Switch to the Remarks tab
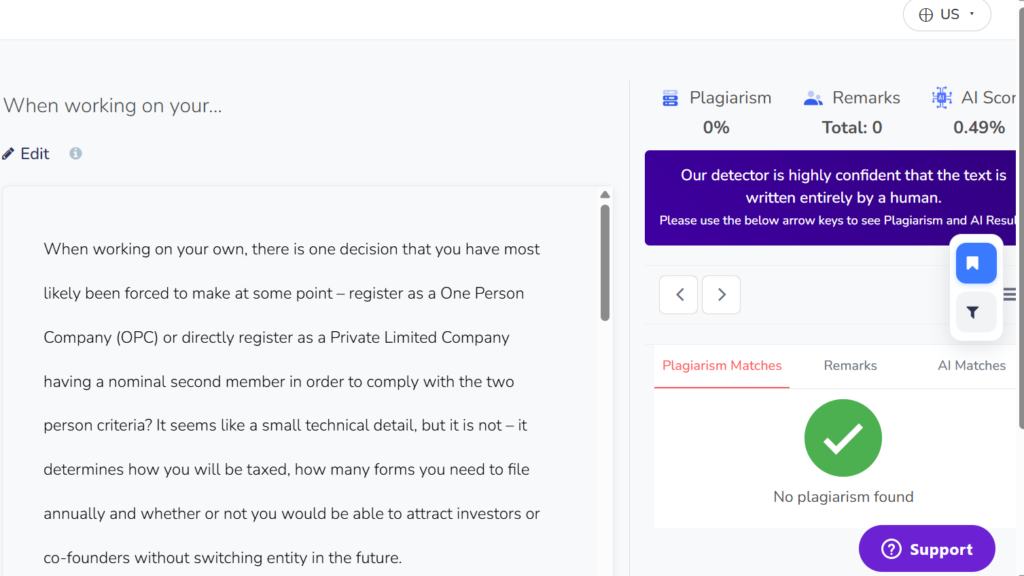This screenshot has width=1024, height=576. click(x=850, y=366)
